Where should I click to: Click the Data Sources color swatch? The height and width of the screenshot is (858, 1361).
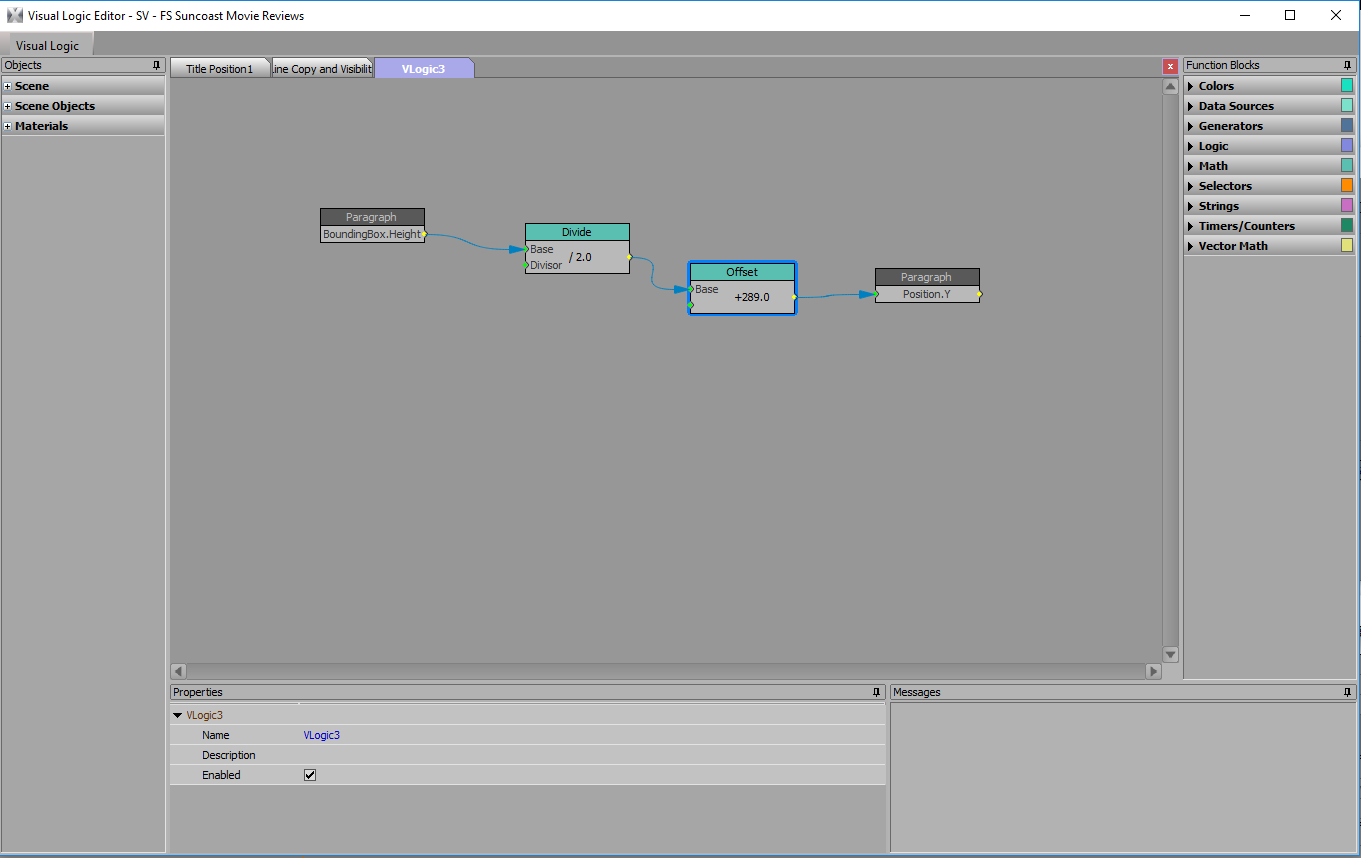pos(1347,106)
